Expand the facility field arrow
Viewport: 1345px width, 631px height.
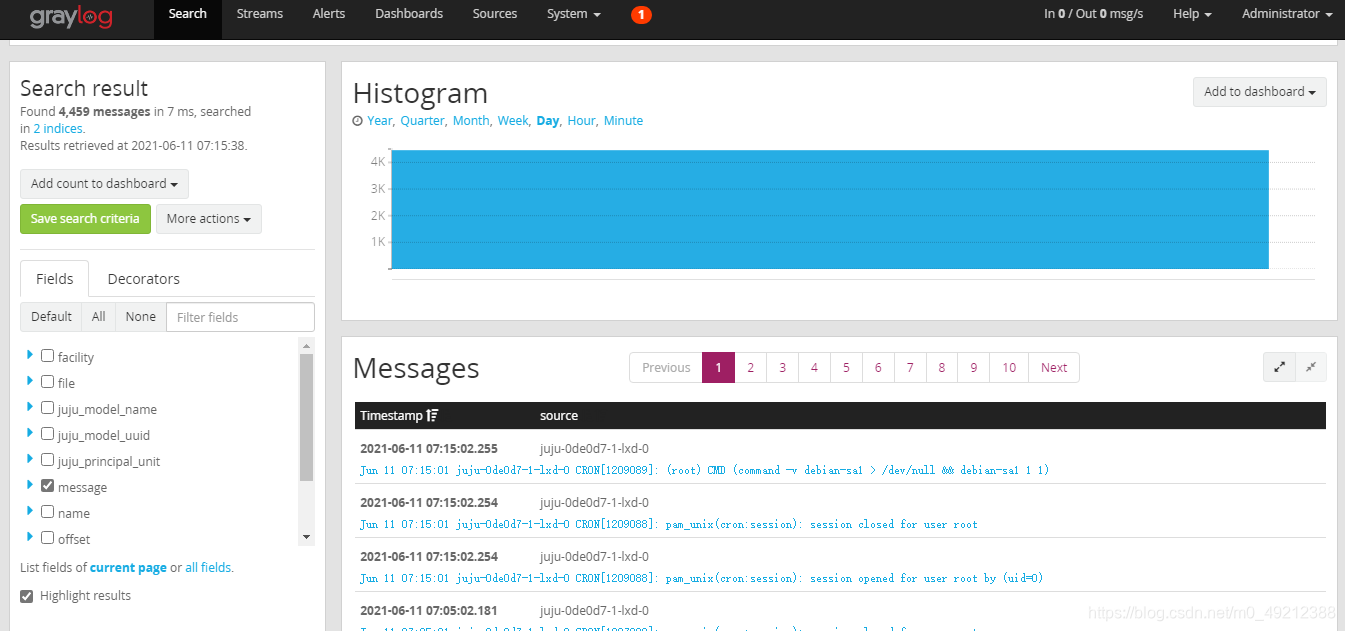(30, 355)
